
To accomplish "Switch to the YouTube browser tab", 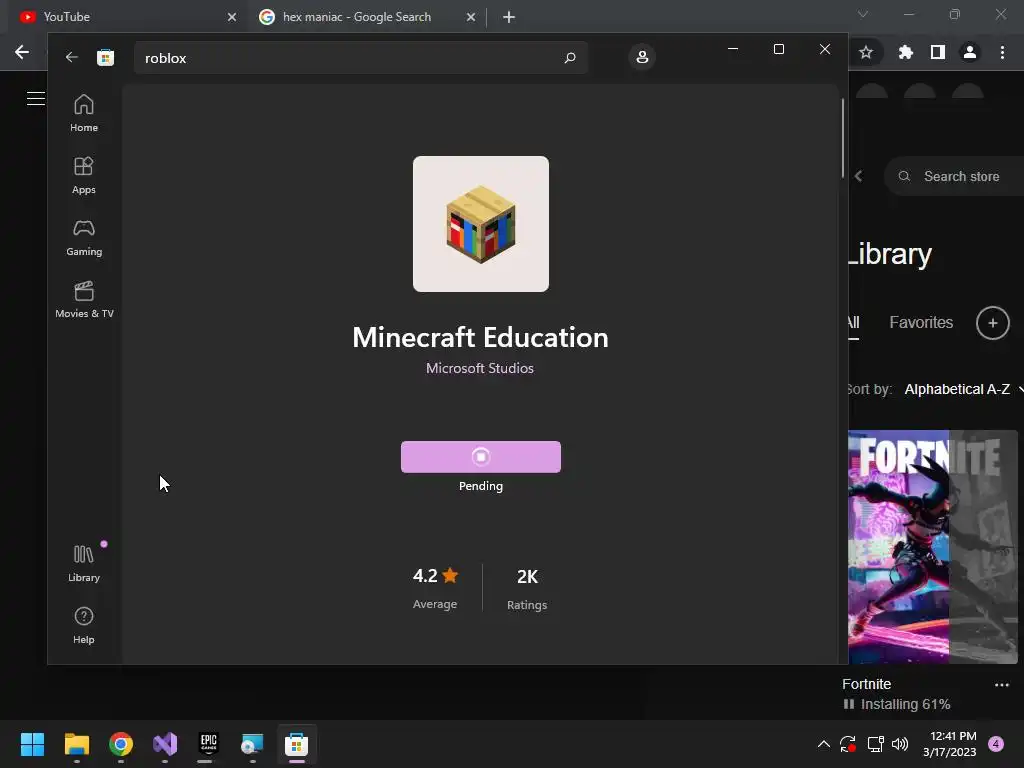I will [x=126, y=17].
